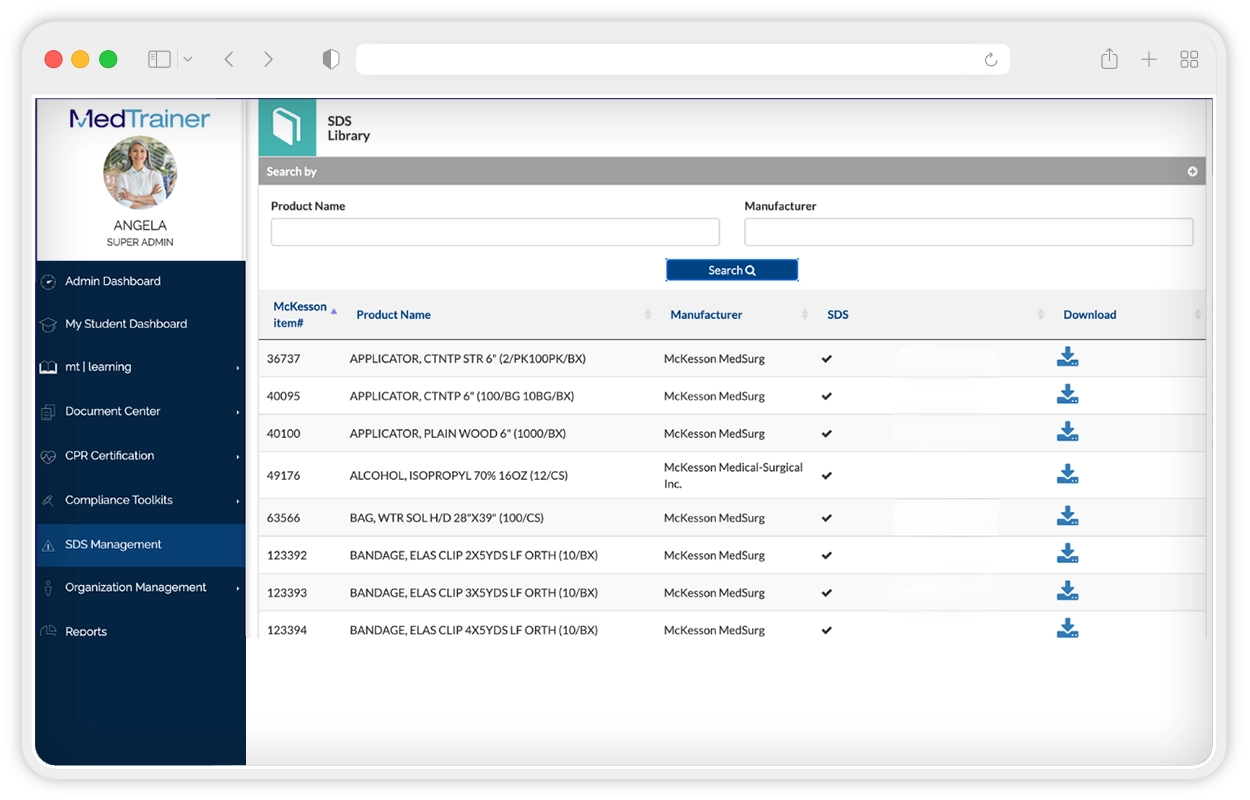This screenshot has width=1250, height=800.
Task: Open browser share icon
Action: tap(1109, 60)
